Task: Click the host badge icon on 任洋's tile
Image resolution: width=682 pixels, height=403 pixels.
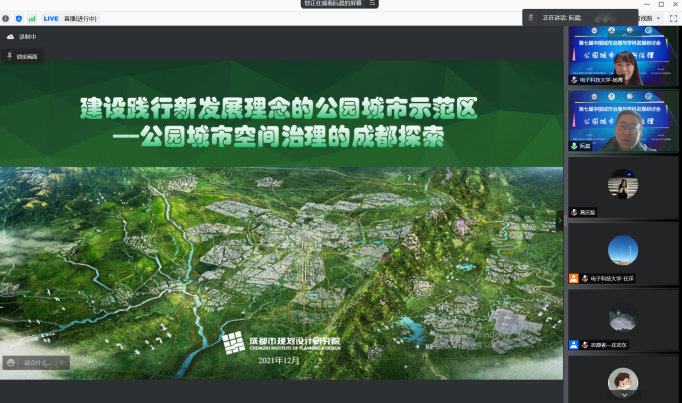Action: (x=574, y=278)
